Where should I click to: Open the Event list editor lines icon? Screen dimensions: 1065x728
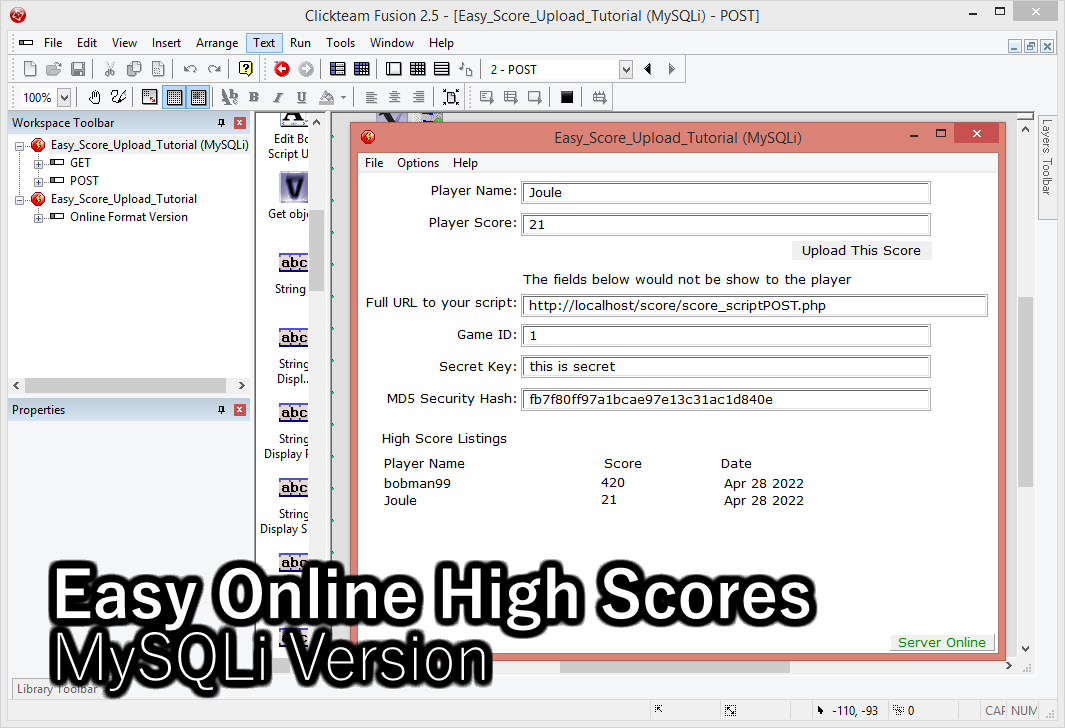(x=441, y=69)
